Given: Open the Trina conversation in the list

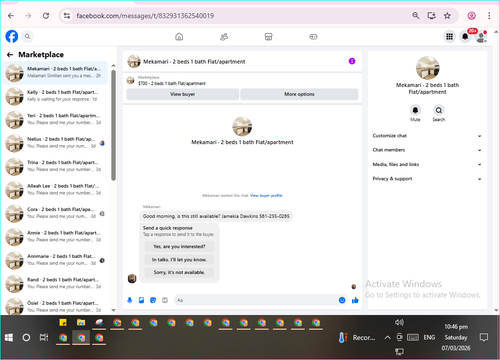Looking at the screenshot, I should (55, 166).
